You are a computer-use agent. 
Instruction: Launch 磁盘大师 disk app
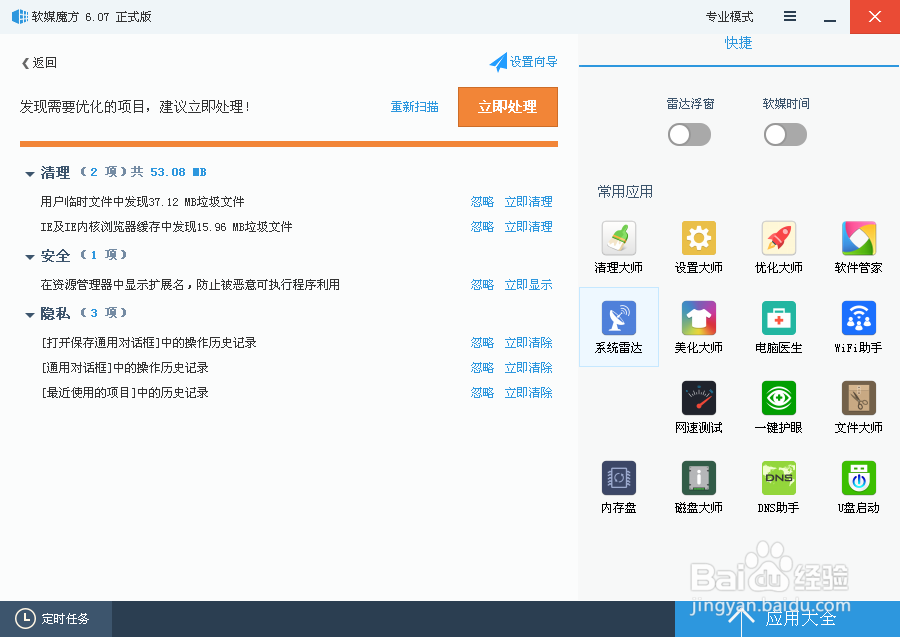[x=699, y=477]
